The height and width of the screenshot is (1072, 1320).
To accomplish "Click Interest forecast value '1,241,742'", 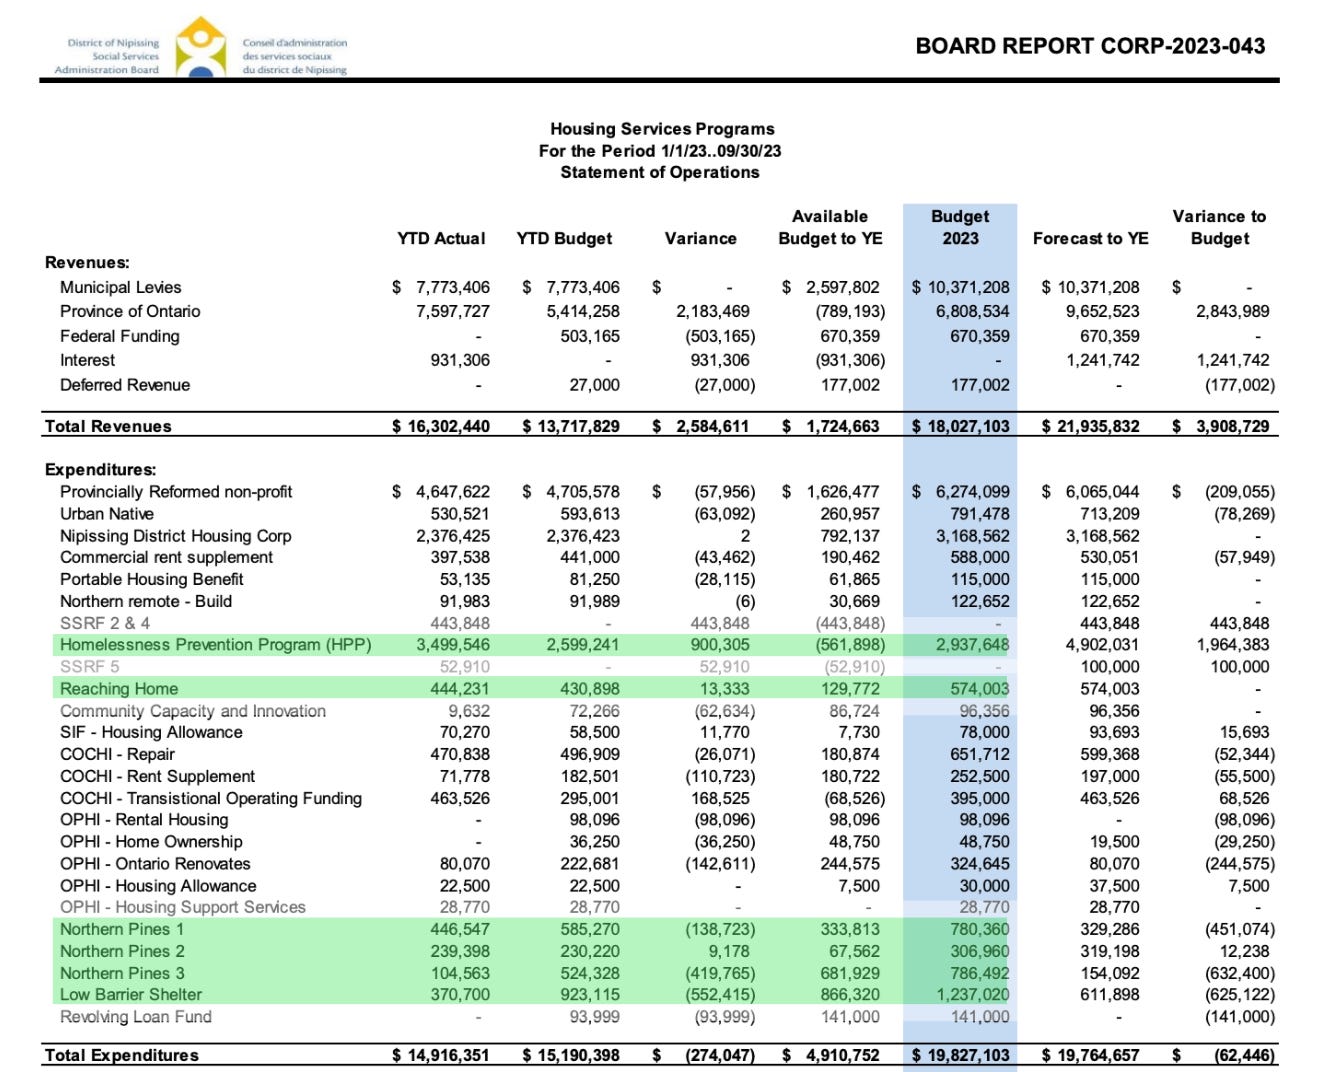I will [x=1101, y=360].
